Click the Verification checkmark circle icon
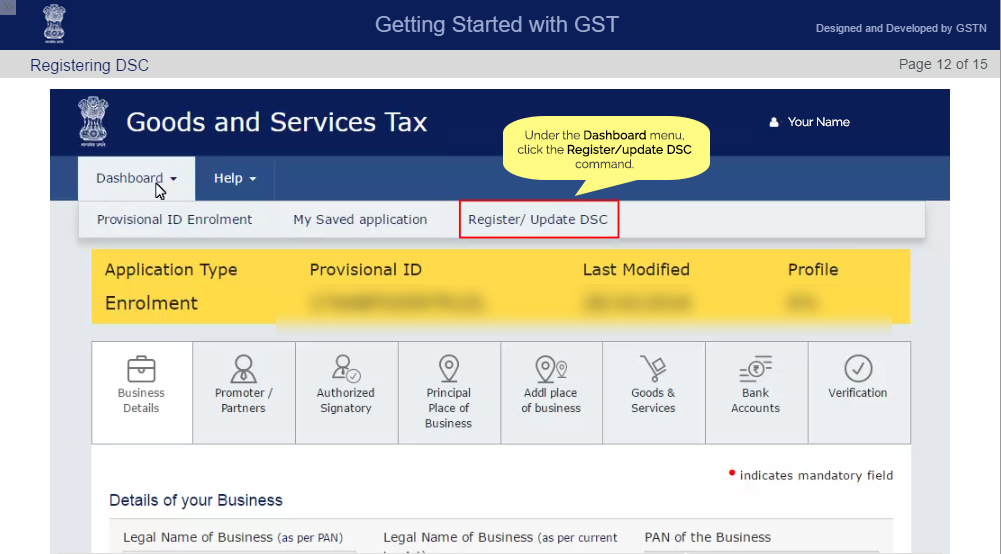Image resolution: width=1001 pixels, height=554 pixels. coord(858,369)
